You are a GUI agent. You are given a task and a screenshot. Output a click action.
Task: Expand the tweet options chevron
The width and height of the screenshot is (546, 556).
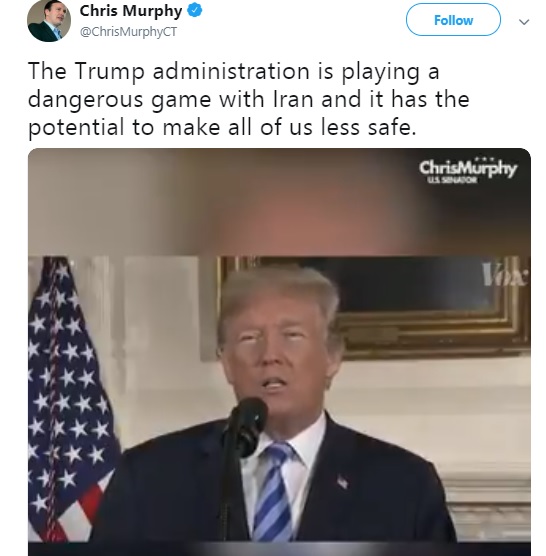524,22
